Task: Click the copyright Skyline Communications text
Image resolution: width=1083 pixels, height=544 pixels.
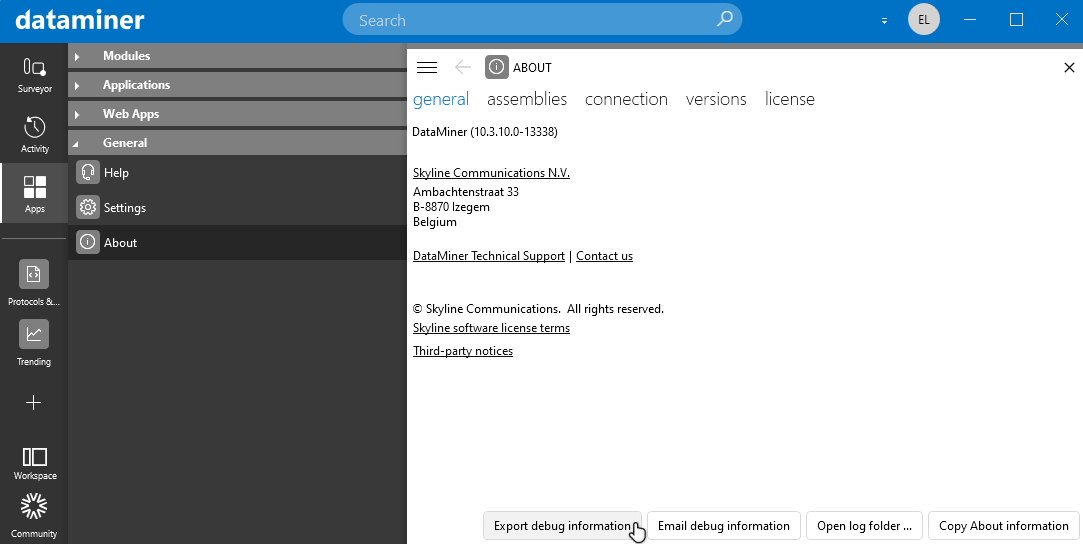Action: click(538, 309)
